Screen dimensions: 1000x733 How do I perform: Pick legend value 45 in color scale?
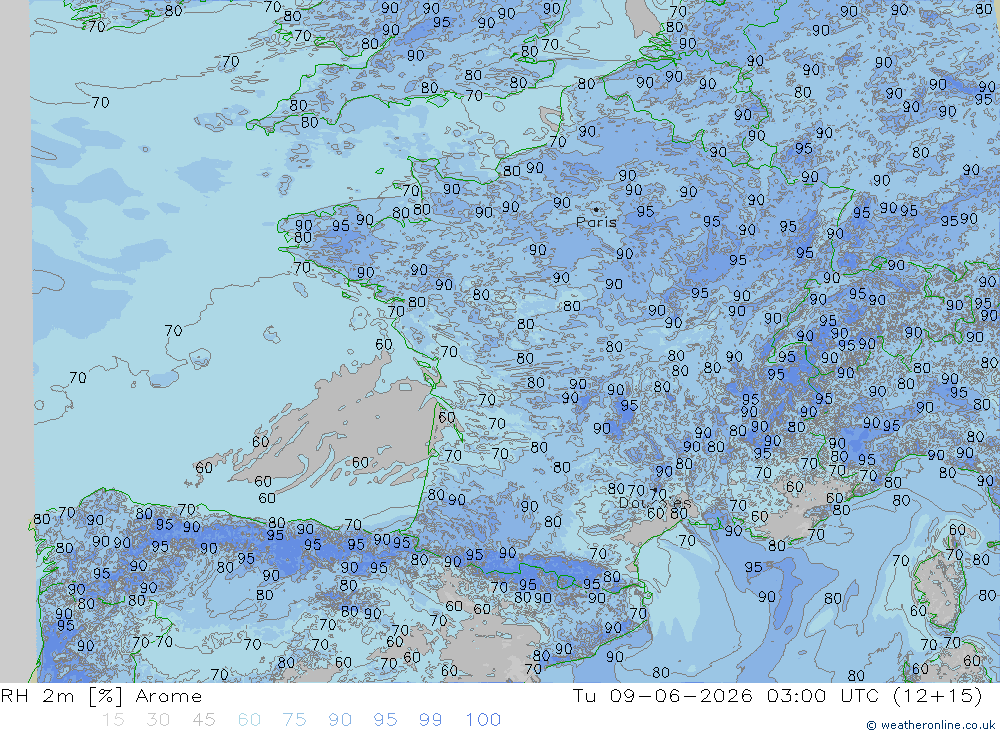[203, 720]
